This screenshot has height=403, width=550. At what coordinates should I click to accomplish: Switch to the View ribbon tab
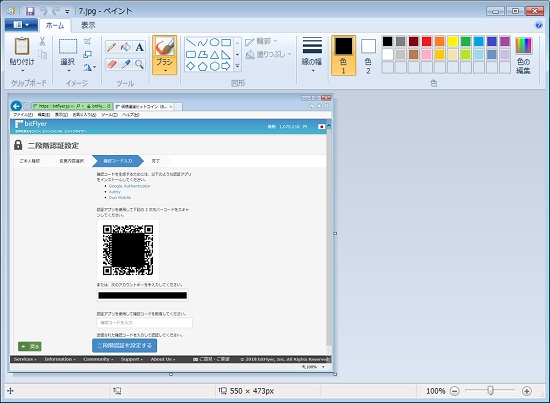click(x=88, y=25)
